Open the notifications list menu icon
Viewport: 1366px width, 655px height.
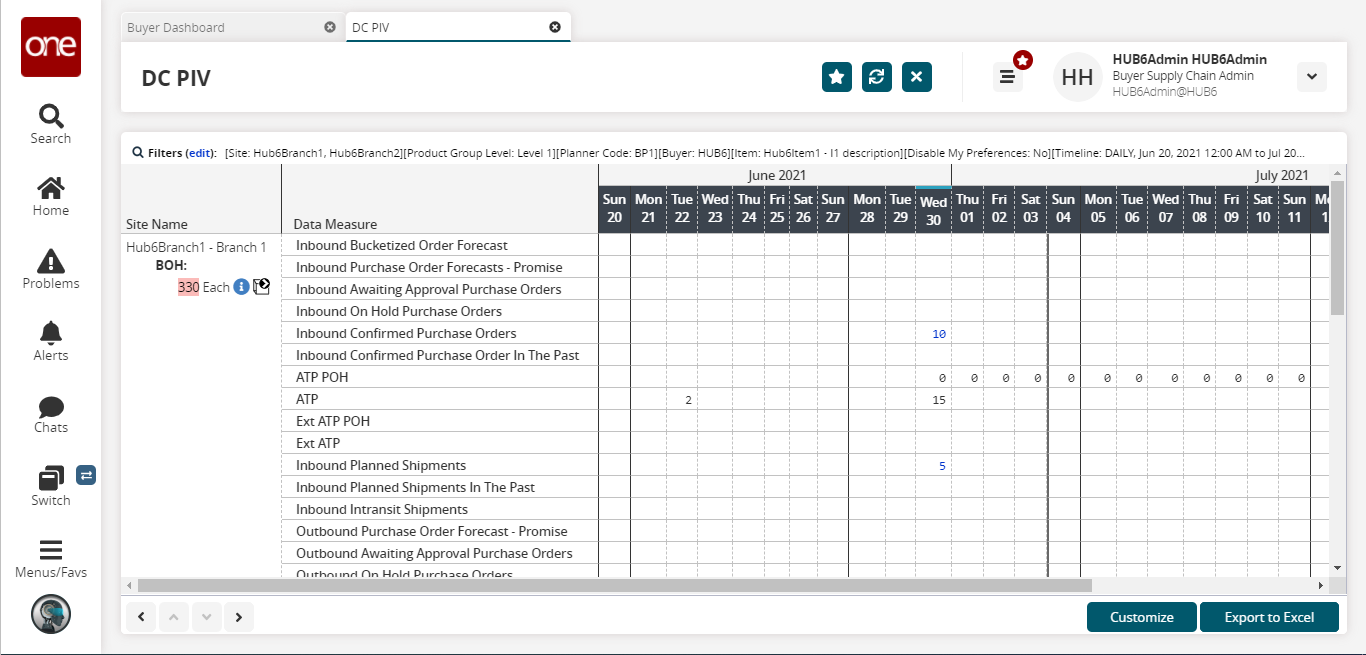click(x=1008, y=77)
